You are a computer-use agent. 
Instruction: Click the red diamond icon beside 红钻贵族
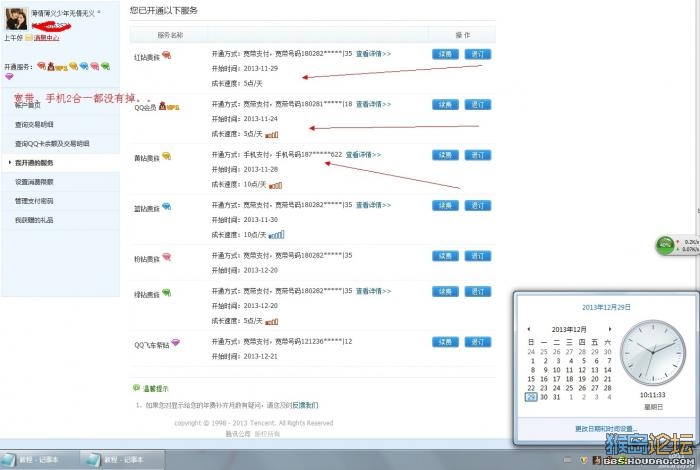click(x=167, y=55)
